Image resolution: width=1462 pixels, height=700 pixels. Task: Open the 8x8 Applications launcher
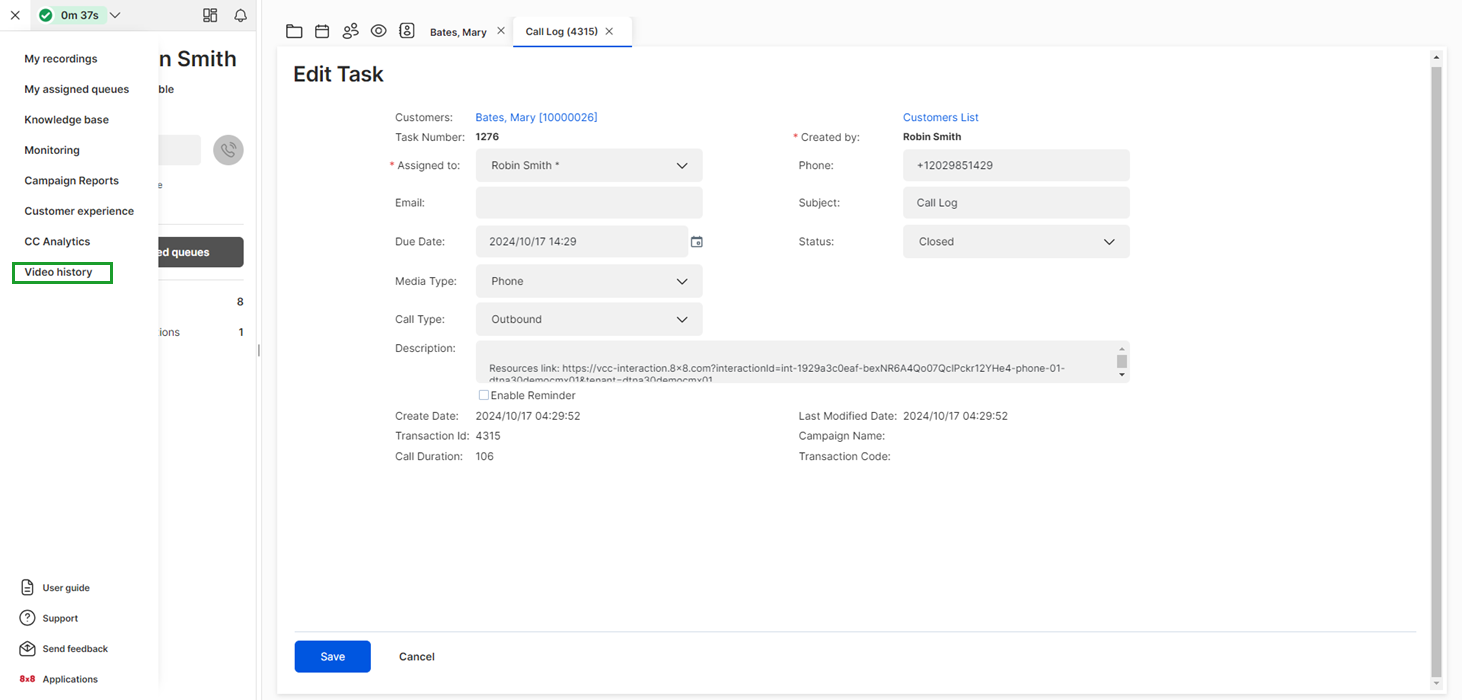click(x=59, y=679)
